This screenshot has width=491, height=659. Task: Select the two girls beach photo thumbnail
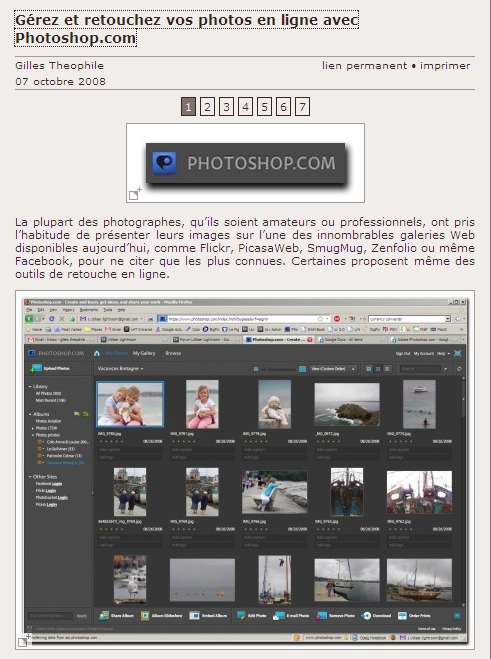tap(130, 404)
